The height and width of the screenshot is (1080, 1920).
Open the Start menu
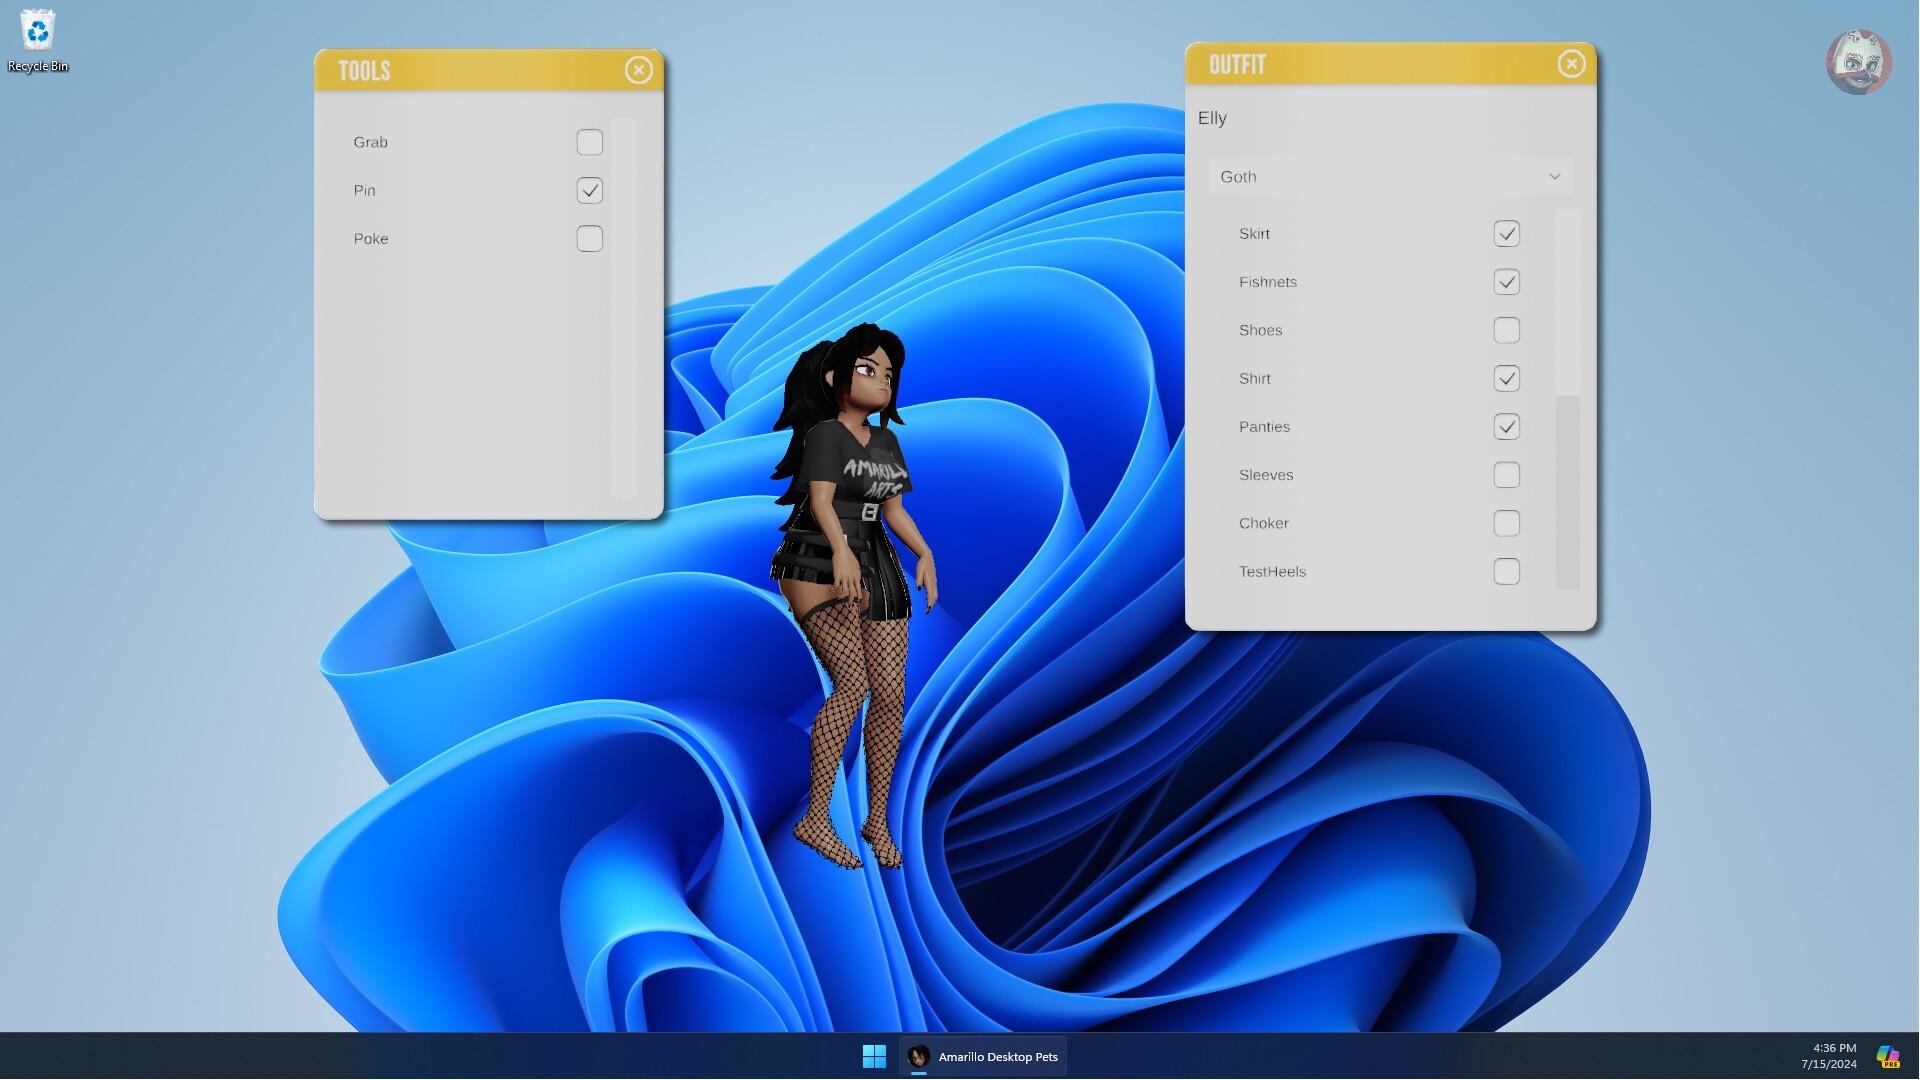(x=874, y=1056)
